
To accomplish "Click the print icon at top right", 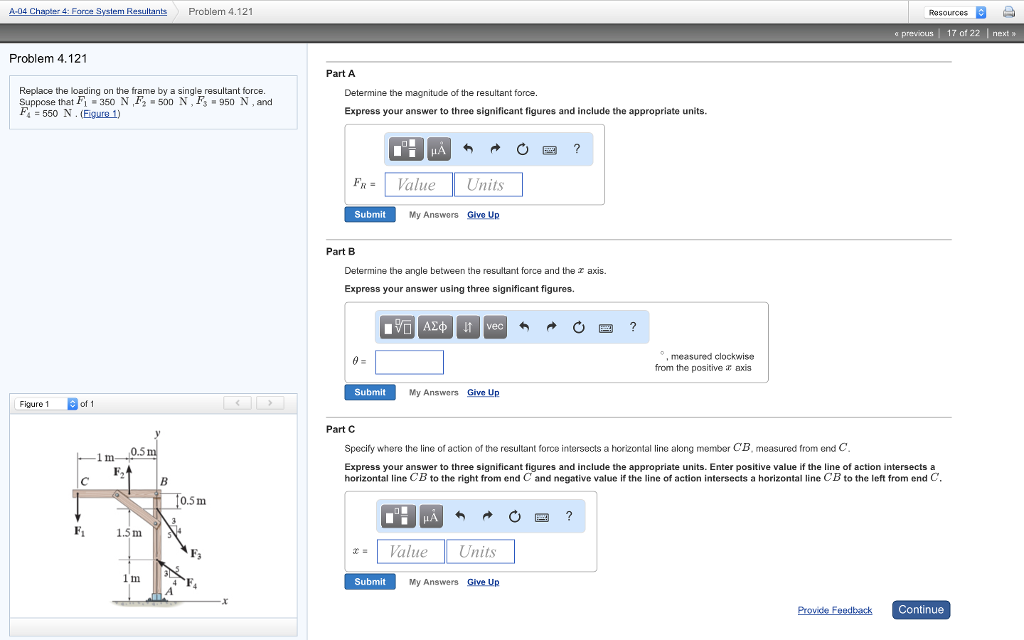I will 1009,11.
